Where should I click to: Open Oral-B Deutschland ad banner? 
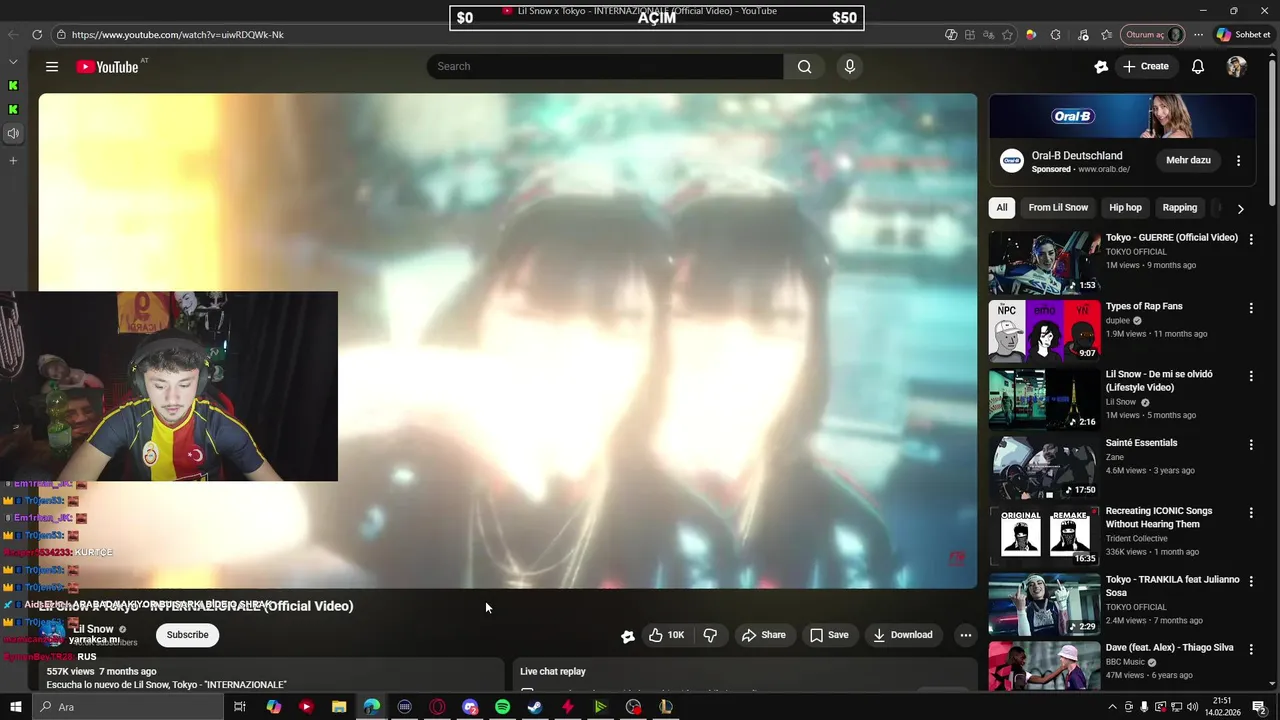(x=1122, y=116)
